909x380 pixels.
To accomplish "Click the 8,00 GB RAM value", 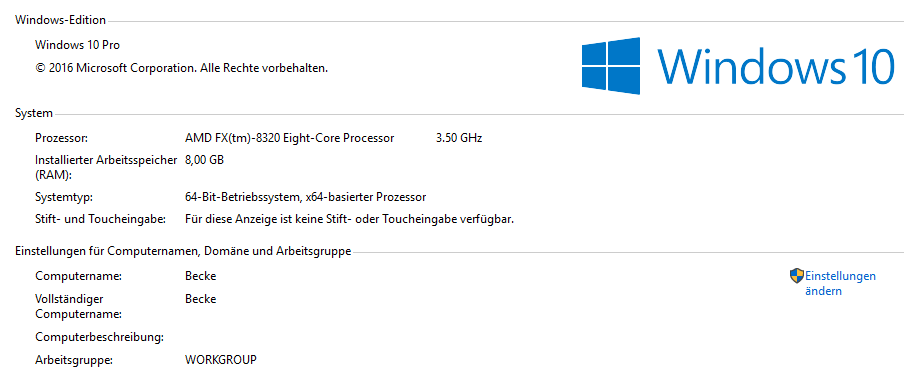I will (x=204, y=160).
